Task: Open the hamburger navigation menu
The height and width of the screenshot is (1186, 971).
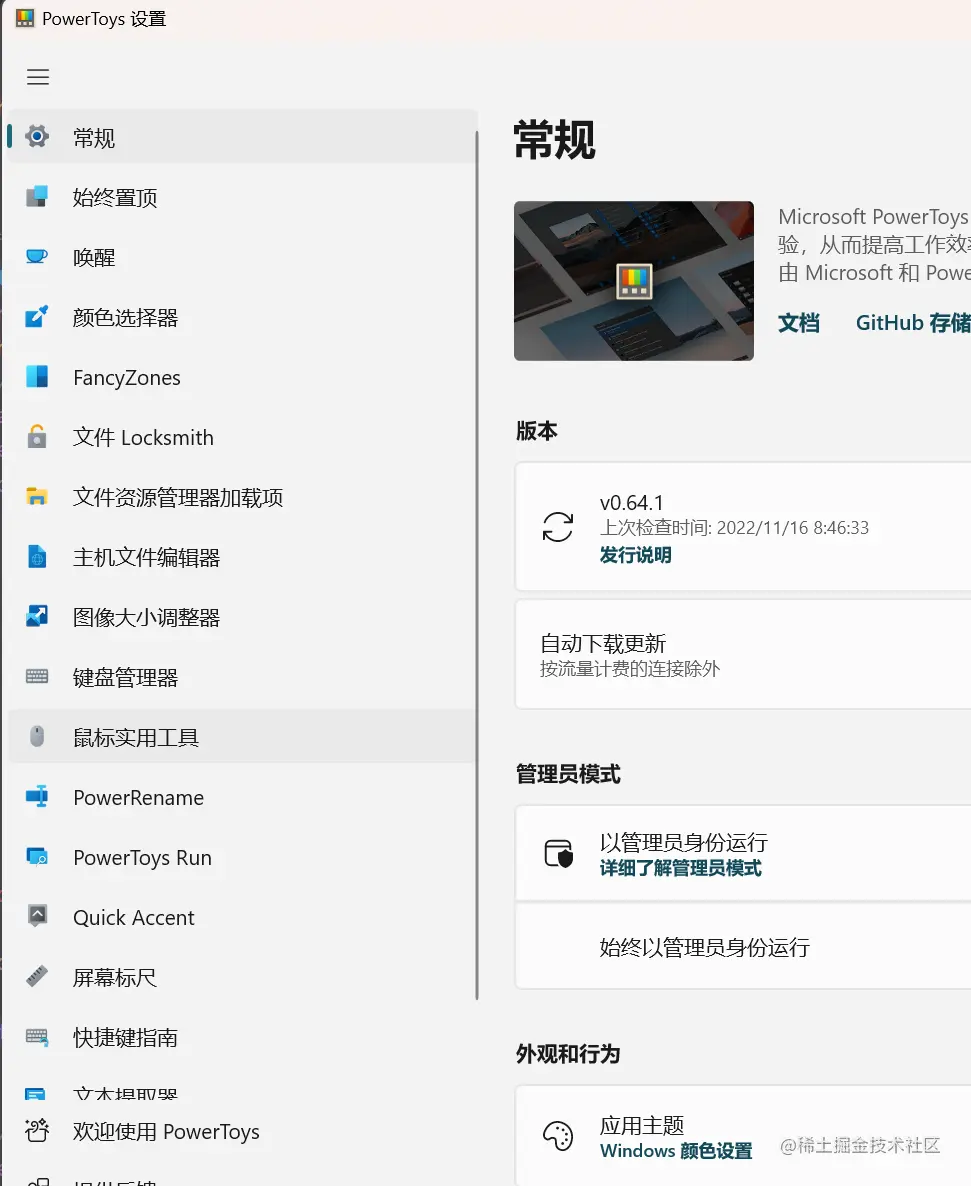Action: coord(38,77)
